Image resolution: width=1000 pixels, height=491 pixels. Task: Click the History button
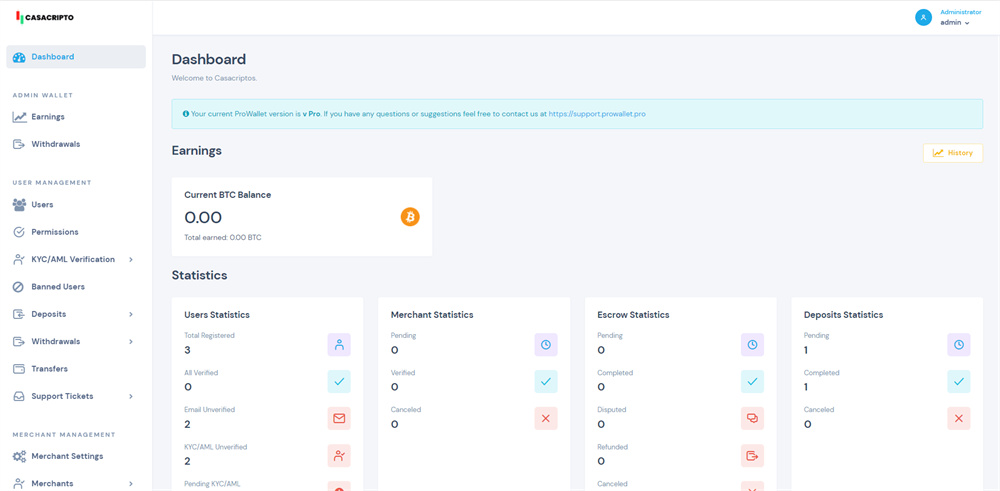[x=952, y=153]
